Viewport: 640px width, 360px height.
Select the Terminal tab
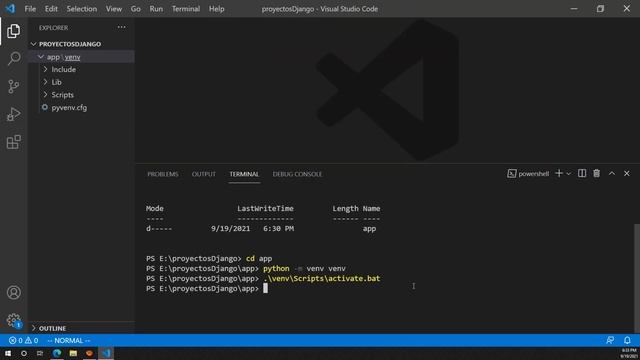point(244,174)
